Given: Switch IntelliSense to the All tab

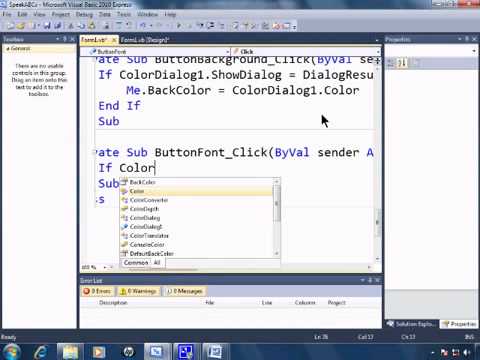Looking at the screenshot, I should 157,263.
